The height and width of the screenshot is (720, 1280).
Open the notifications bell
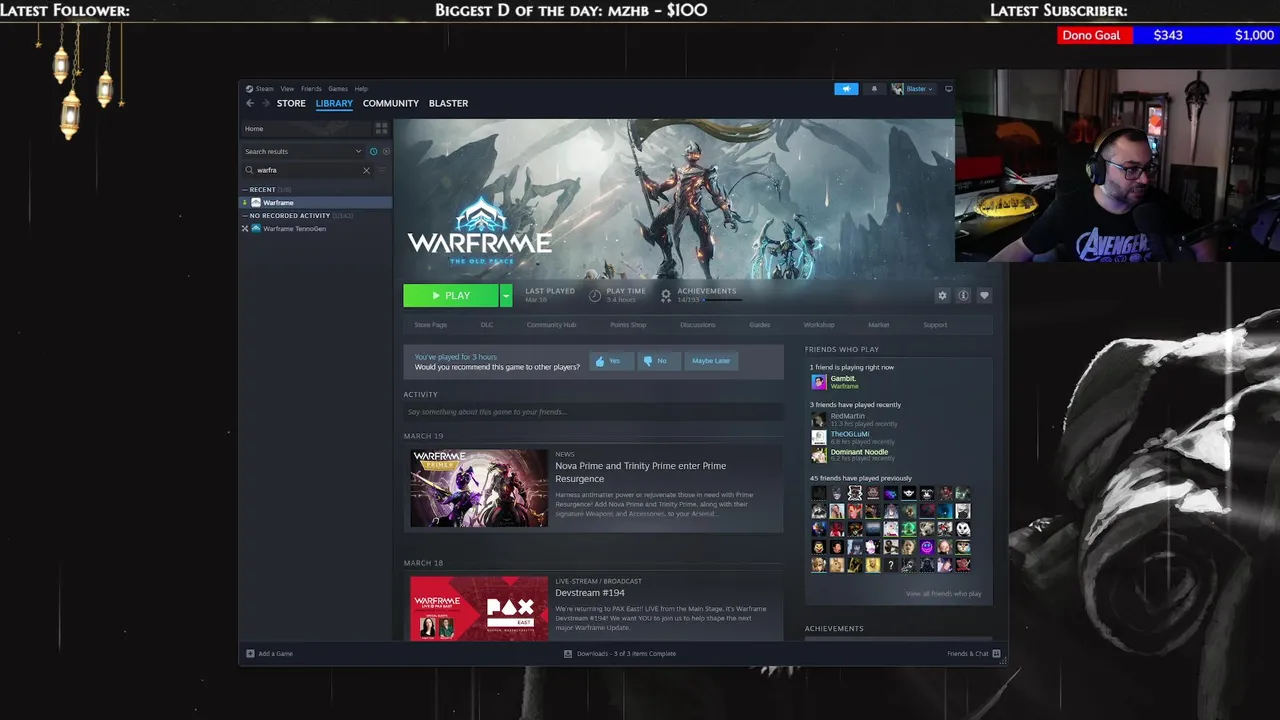(x=874, y=89)
